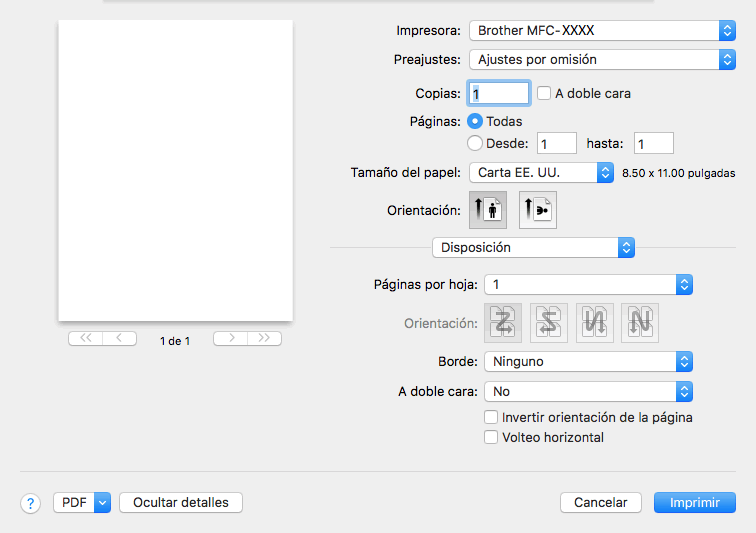Open A doble cara dropdown set to No
This screenshot has height=533, width=756.
click(588, 391)
